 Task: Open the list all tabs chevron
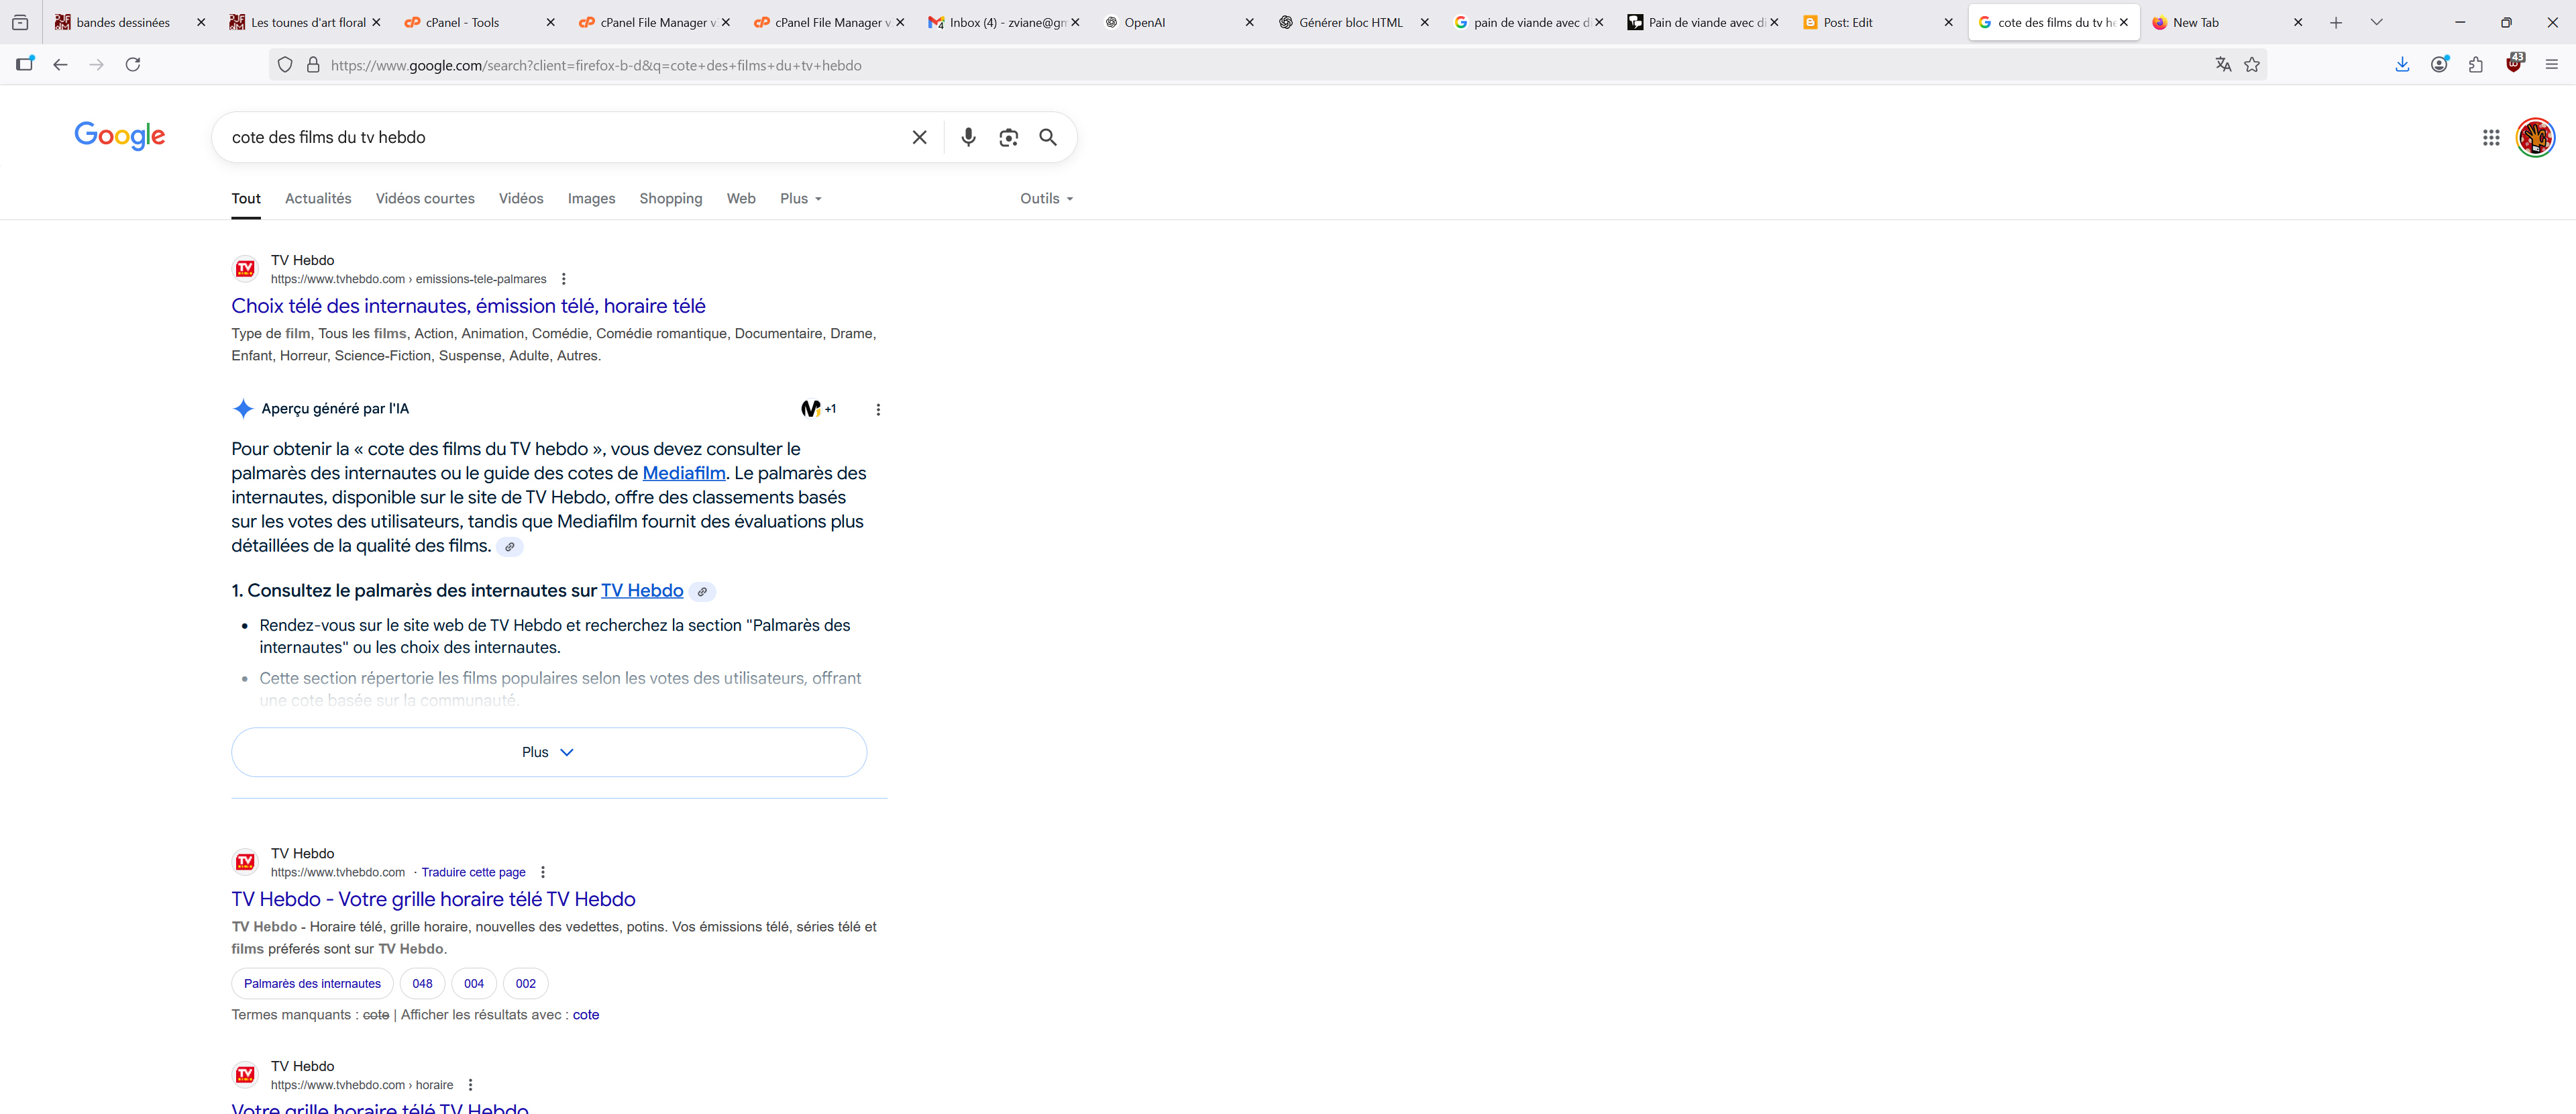coord(2376,22)
